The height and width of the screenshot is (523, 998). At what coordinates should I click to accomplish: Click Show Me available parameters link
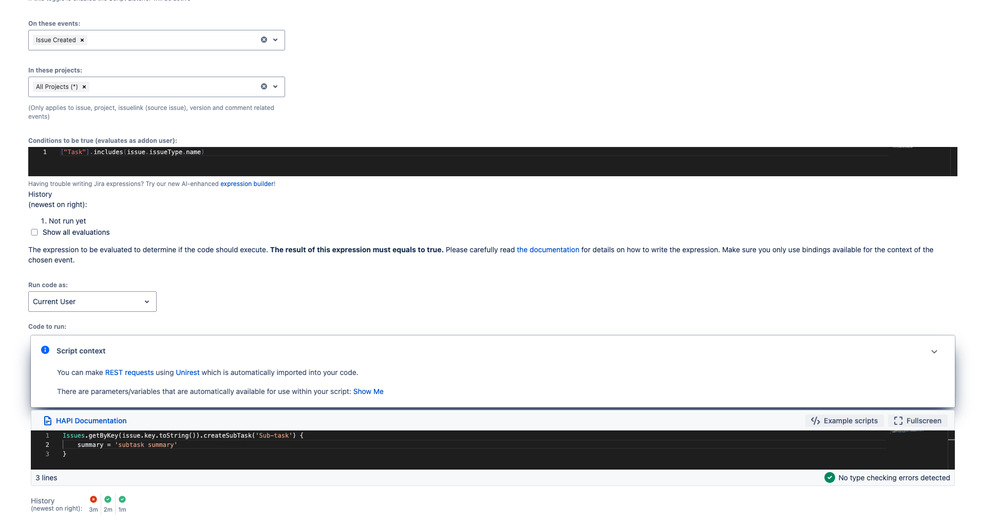pos(368,392)
